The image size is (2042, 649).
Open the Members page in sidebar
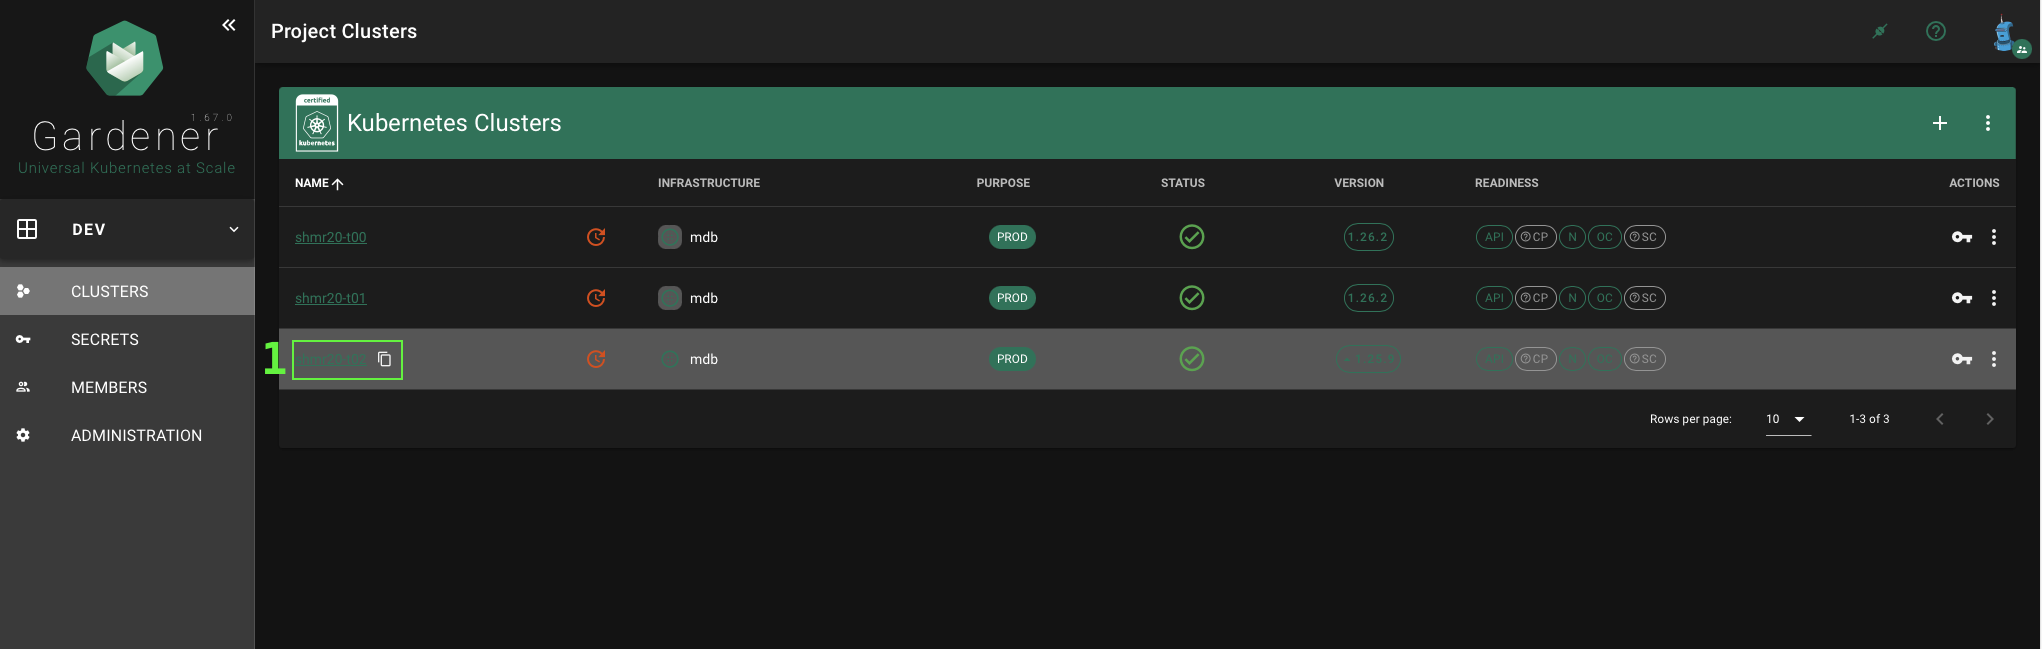pyautogui.click(x=109, y=388)
